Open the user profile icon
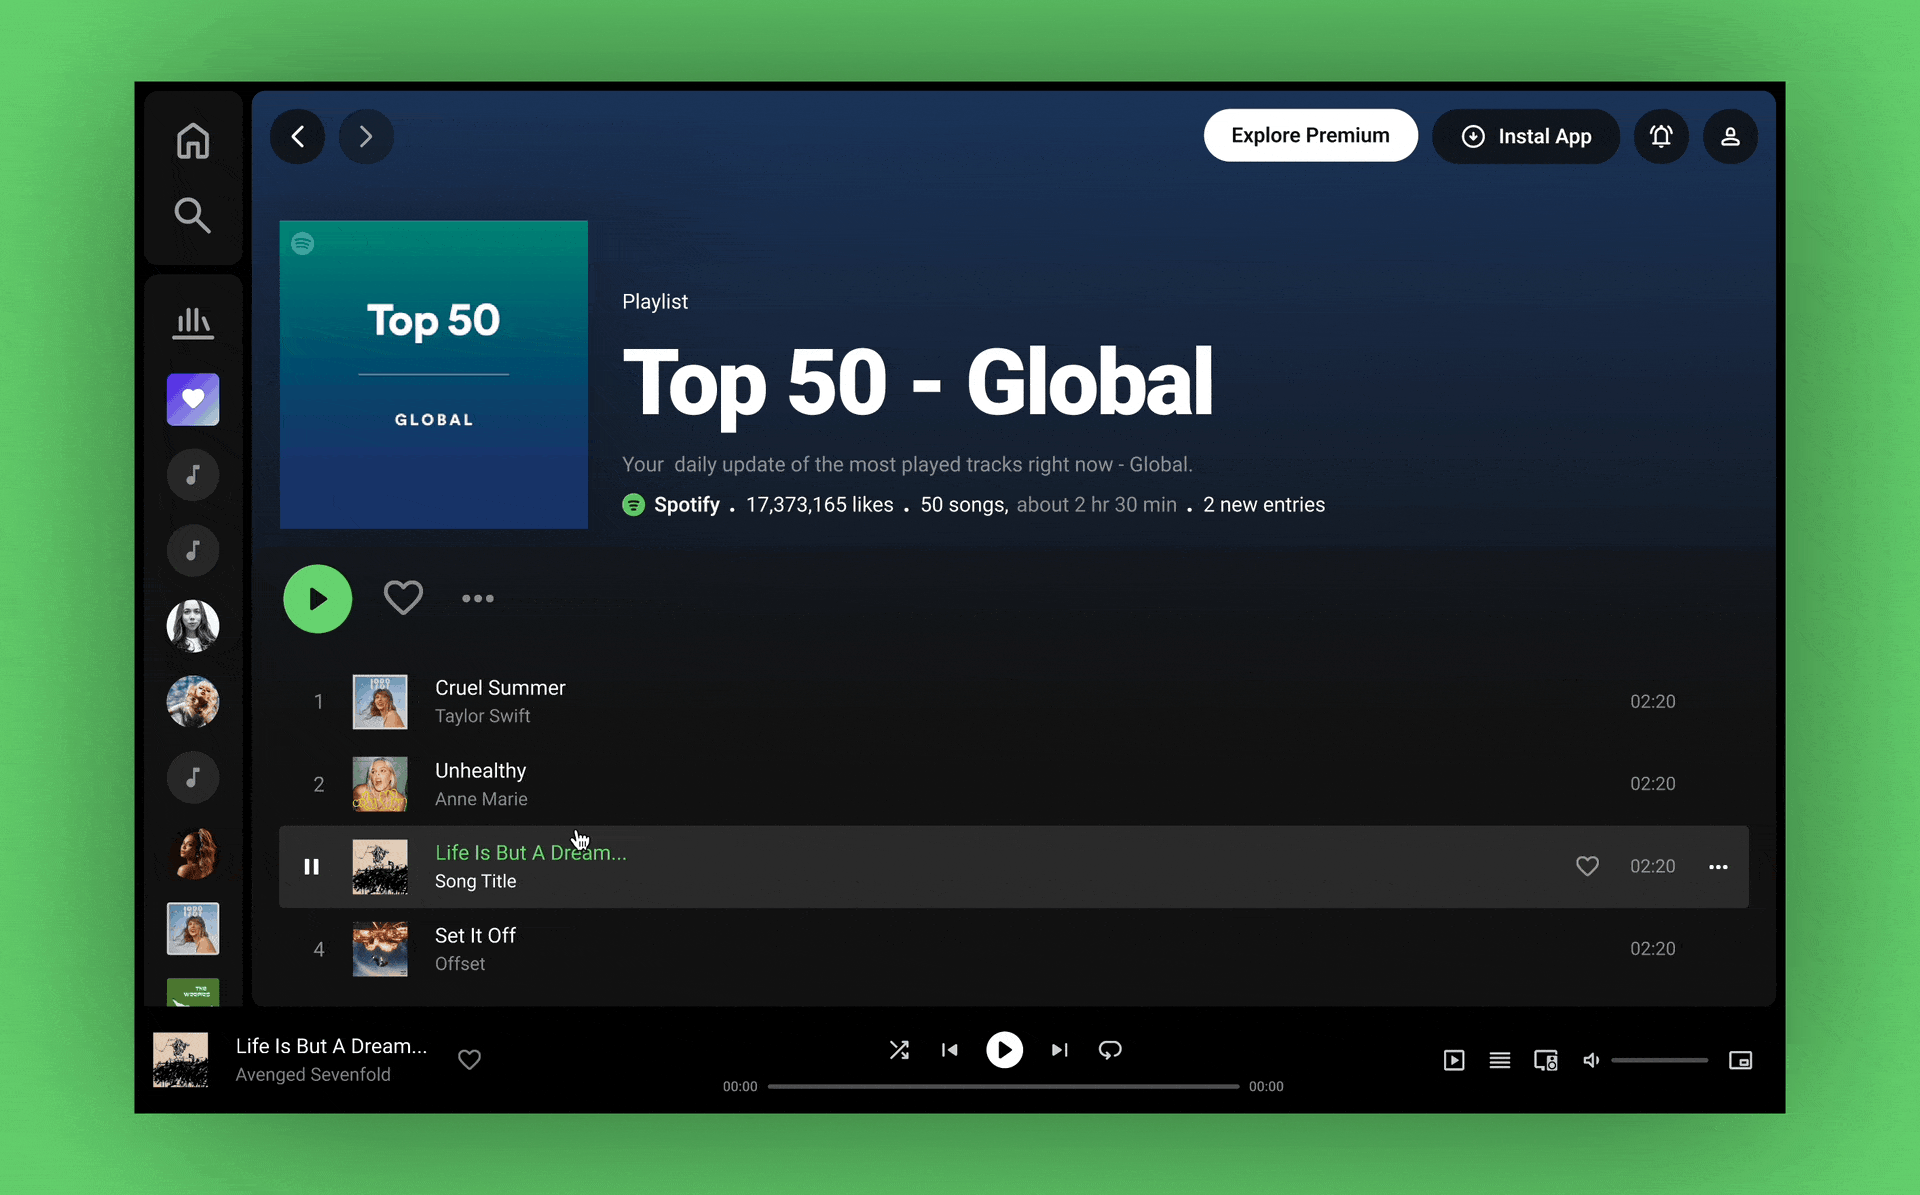 [x=1730, y=136]
